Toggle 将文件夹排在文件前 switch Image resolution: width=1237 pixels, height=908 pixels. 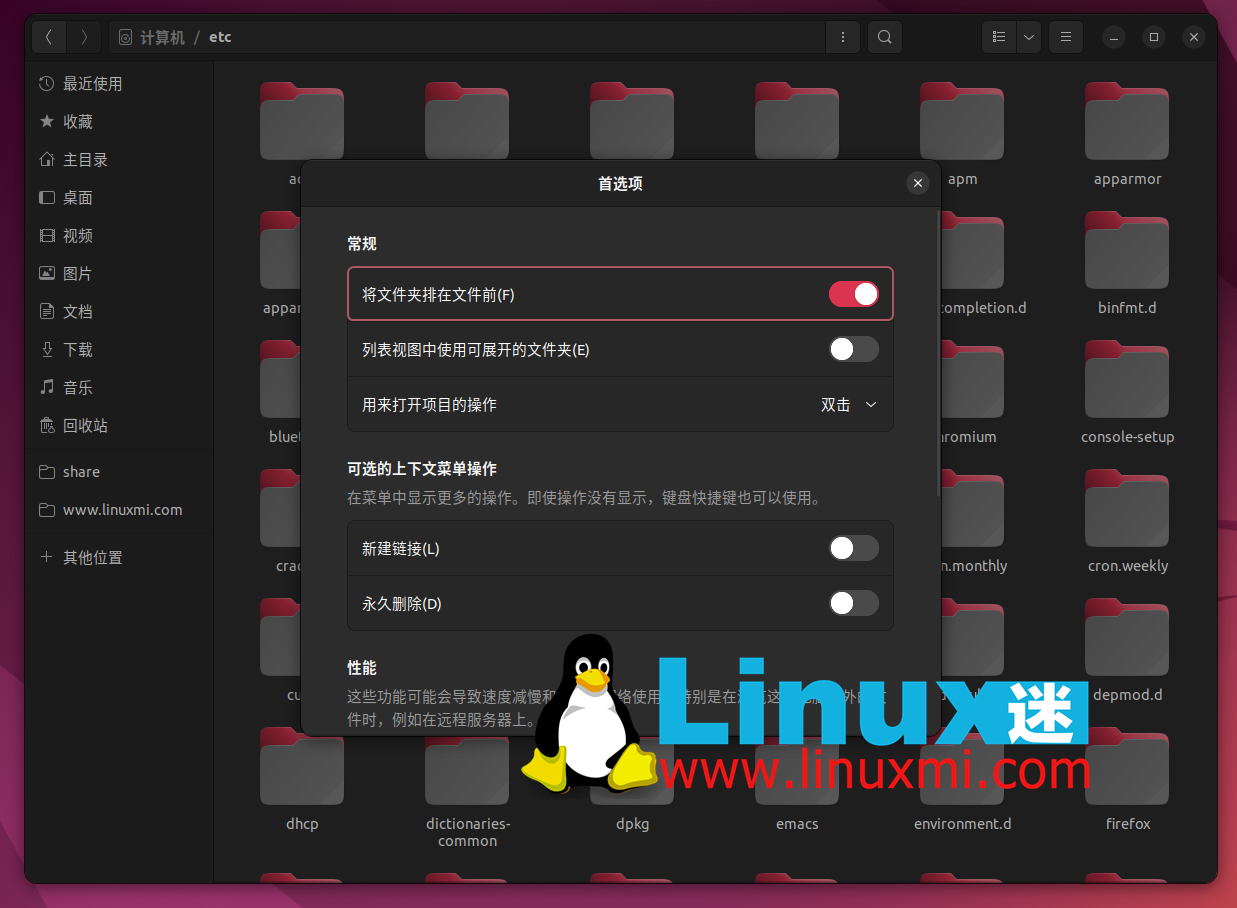tap(854, 294)
